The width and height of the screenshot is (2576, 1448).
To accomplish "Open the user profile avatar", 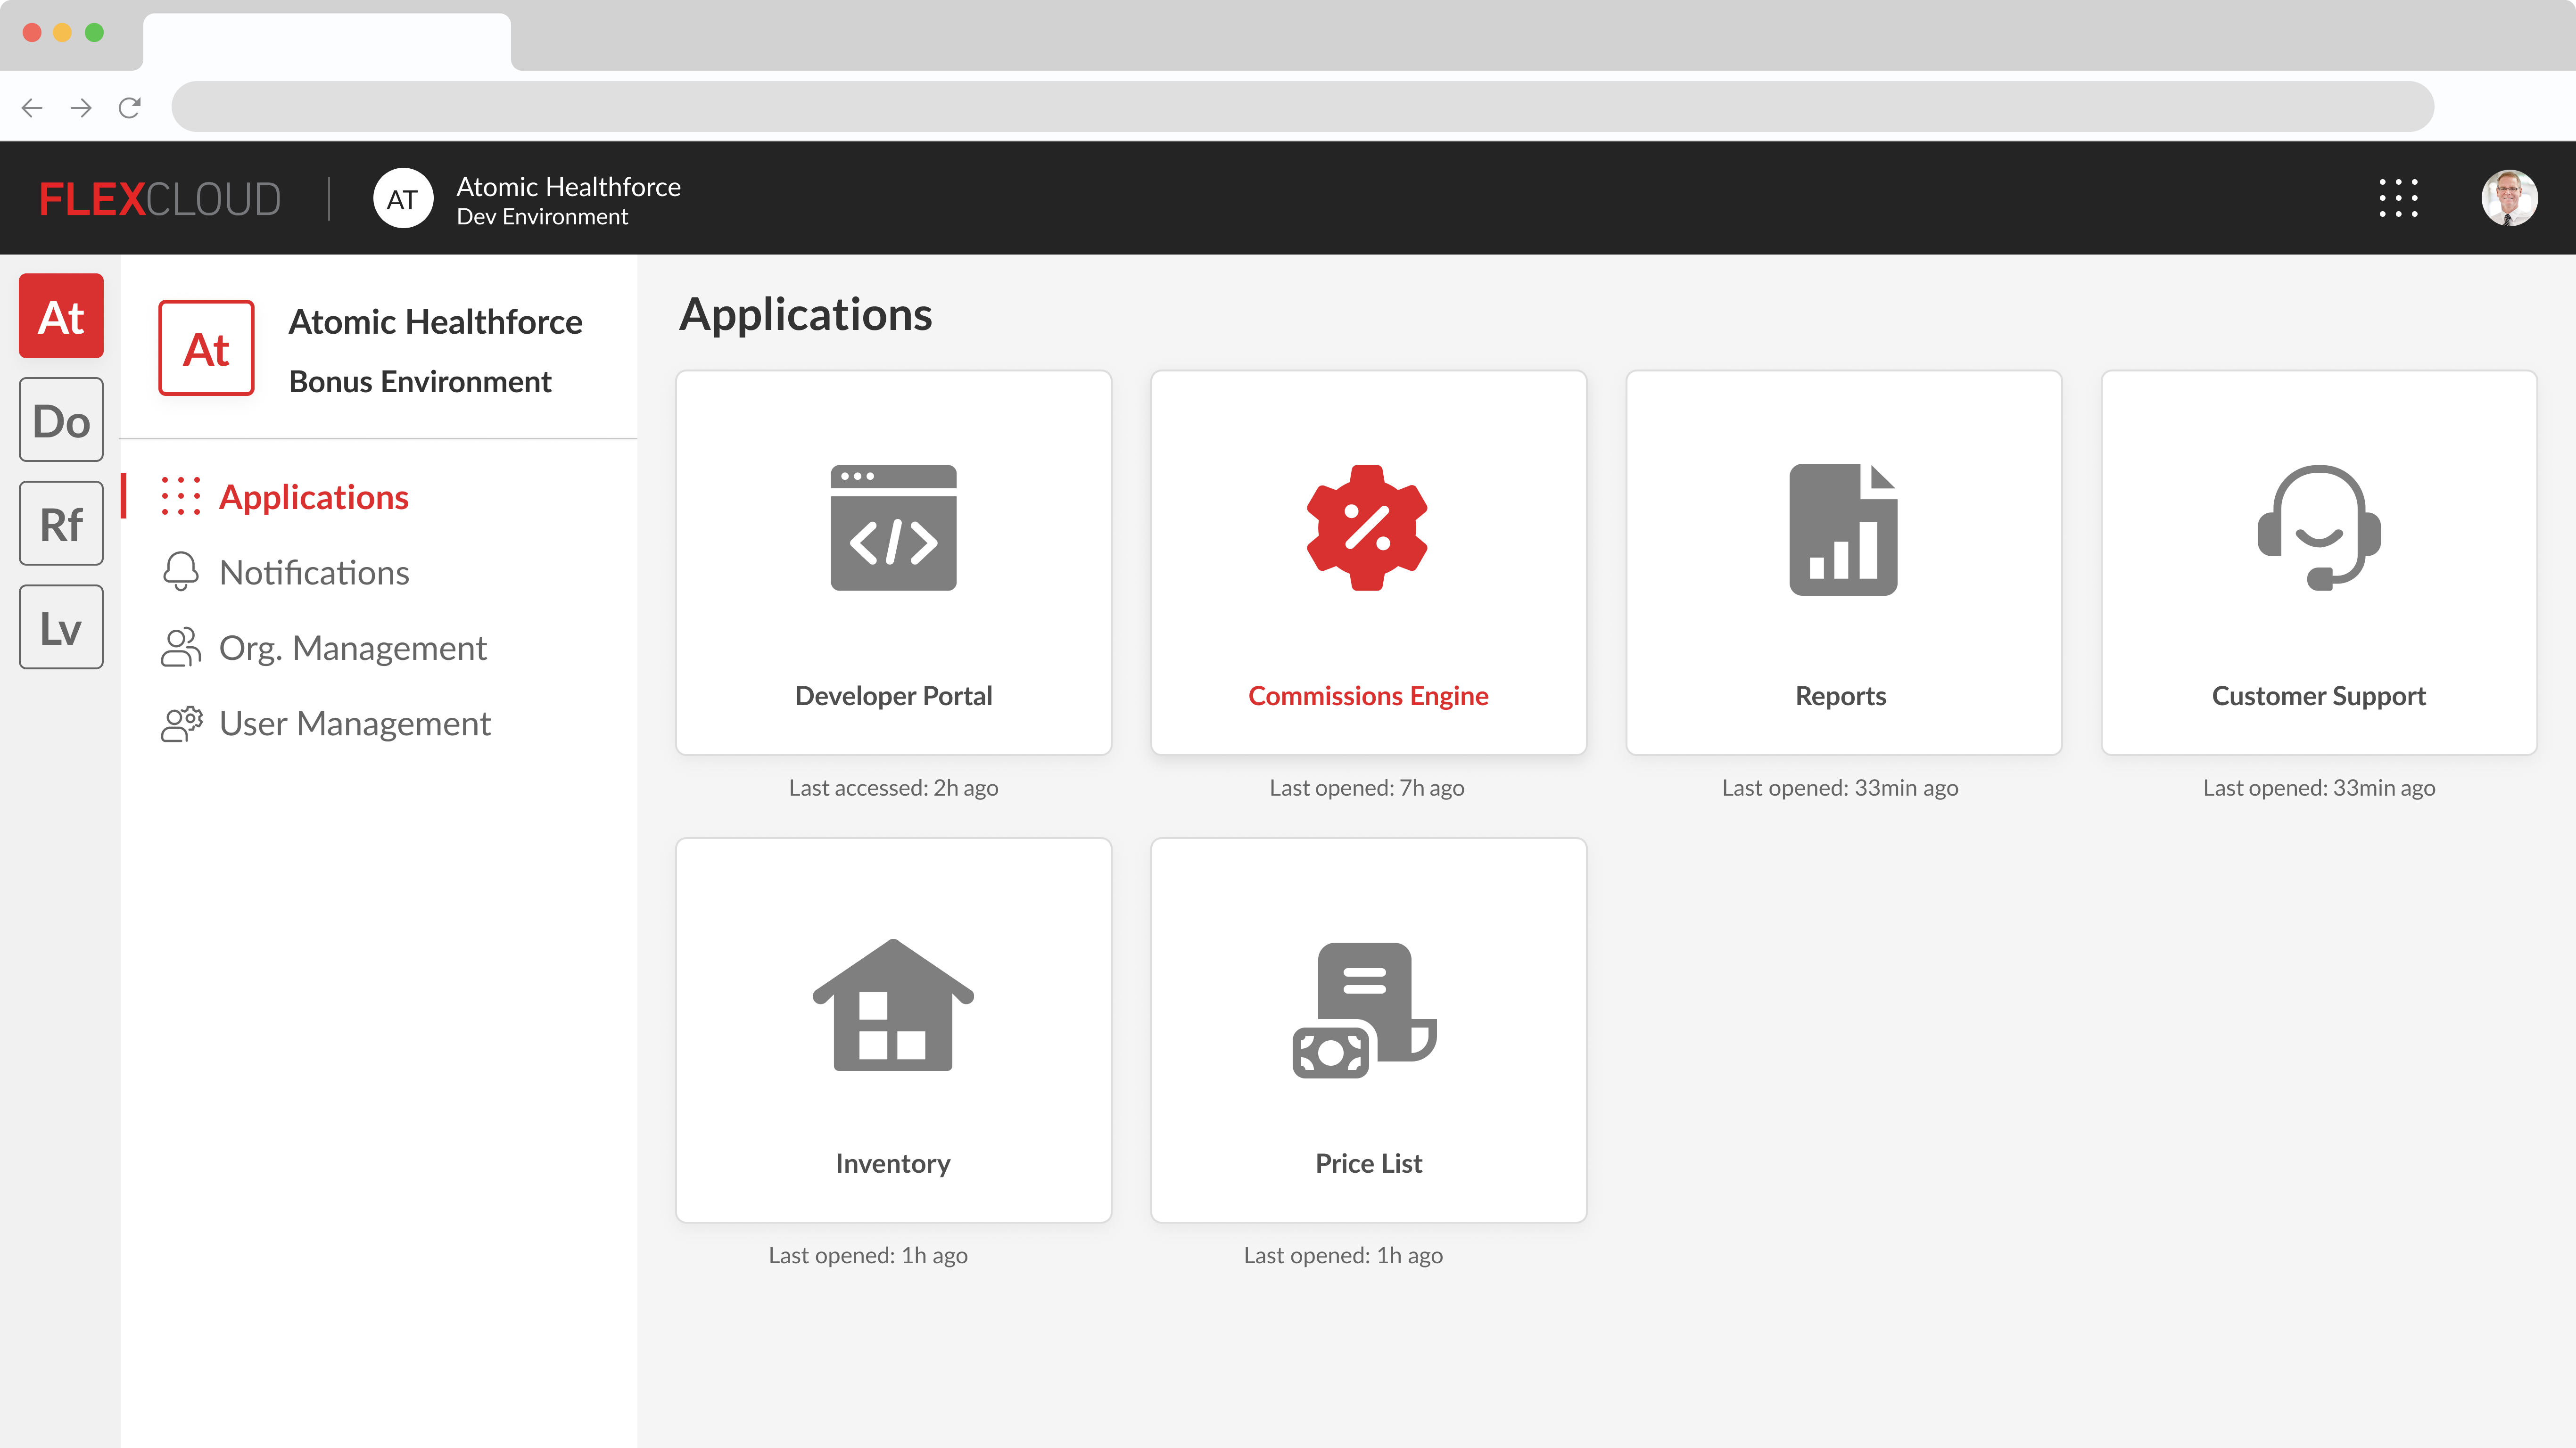I will (x=2508, y=198).
